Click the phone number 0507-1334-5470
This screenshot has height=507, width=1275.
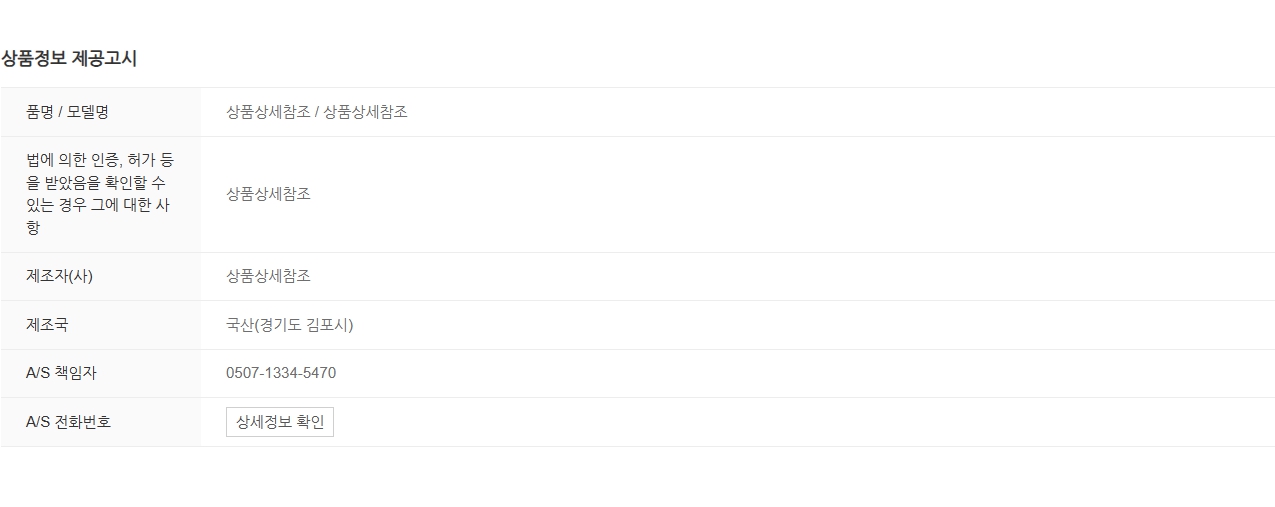point(281,373)
